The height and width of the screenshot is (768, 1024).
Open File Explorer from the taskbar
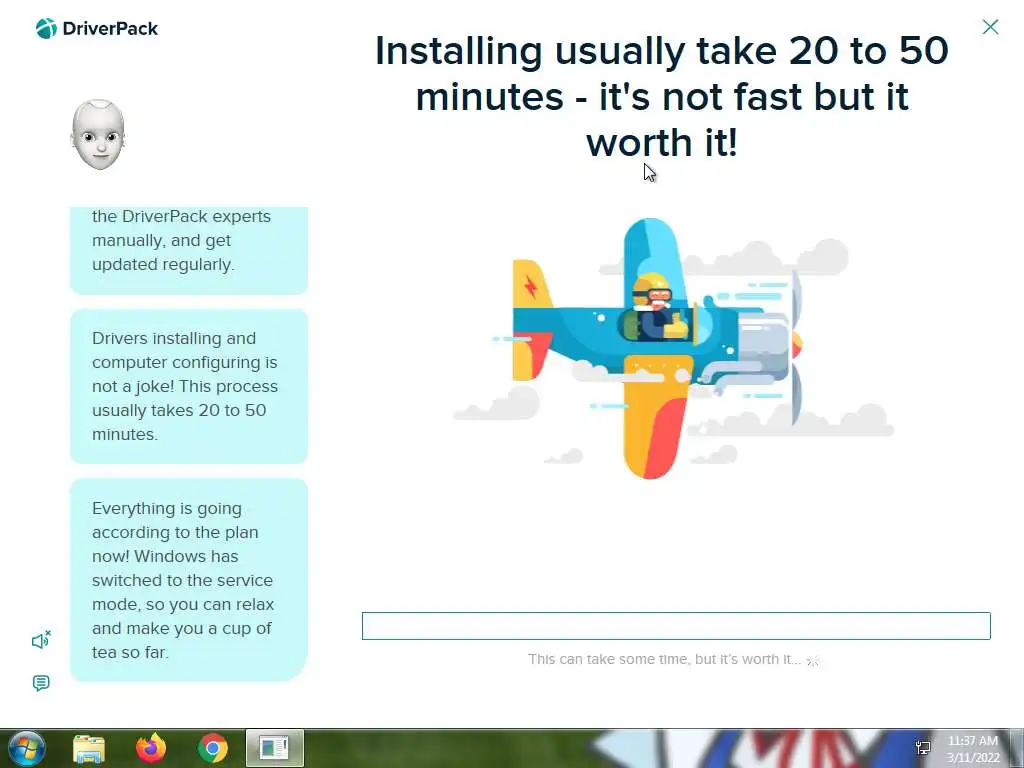[x=89, y=748]
